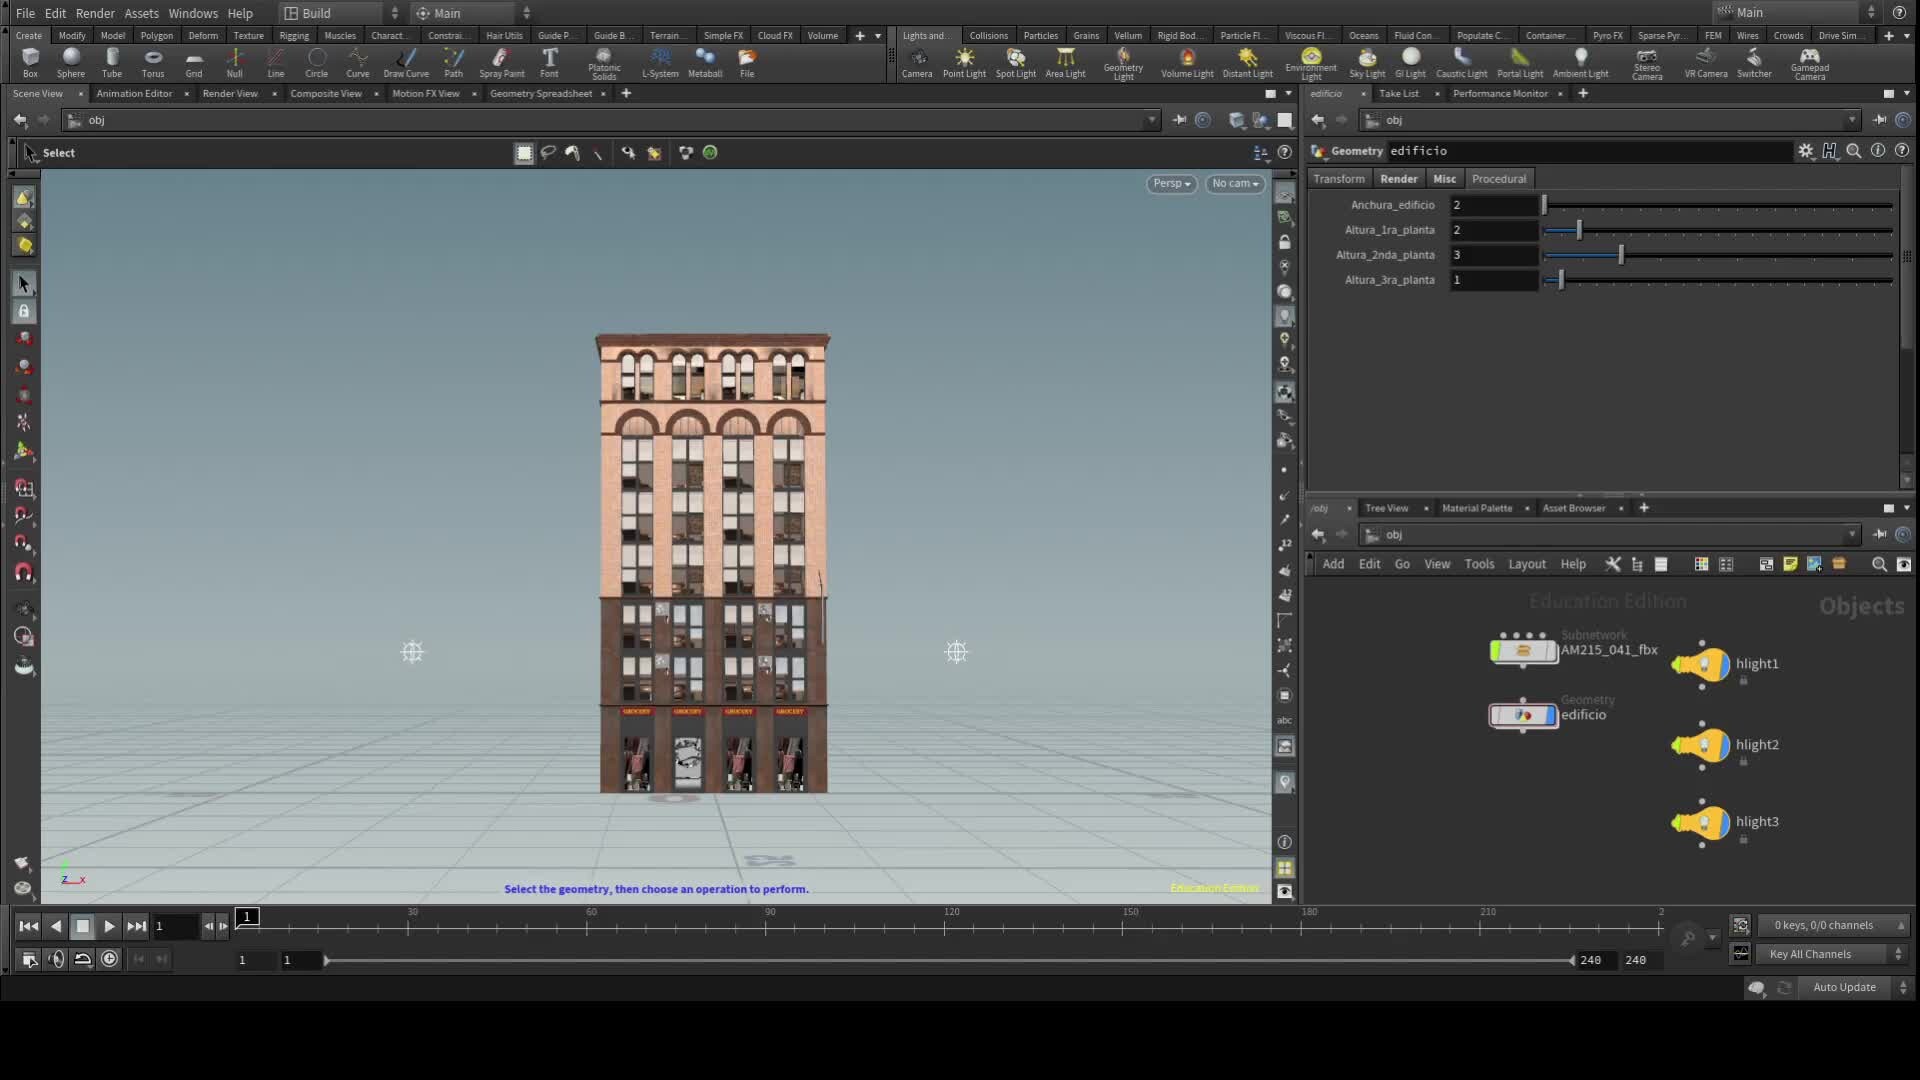Create a Platonic Solids object
The height and width of the screenshot is (1080, 1920).
pyautogui.click(x=603, y=62)
